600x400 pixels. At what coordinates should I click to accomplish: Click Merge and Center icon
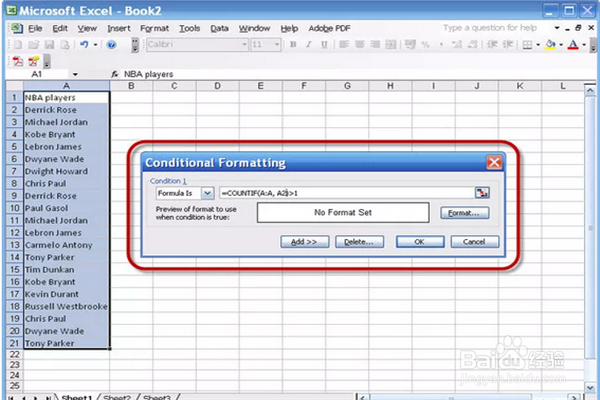[x=391, y=45]
